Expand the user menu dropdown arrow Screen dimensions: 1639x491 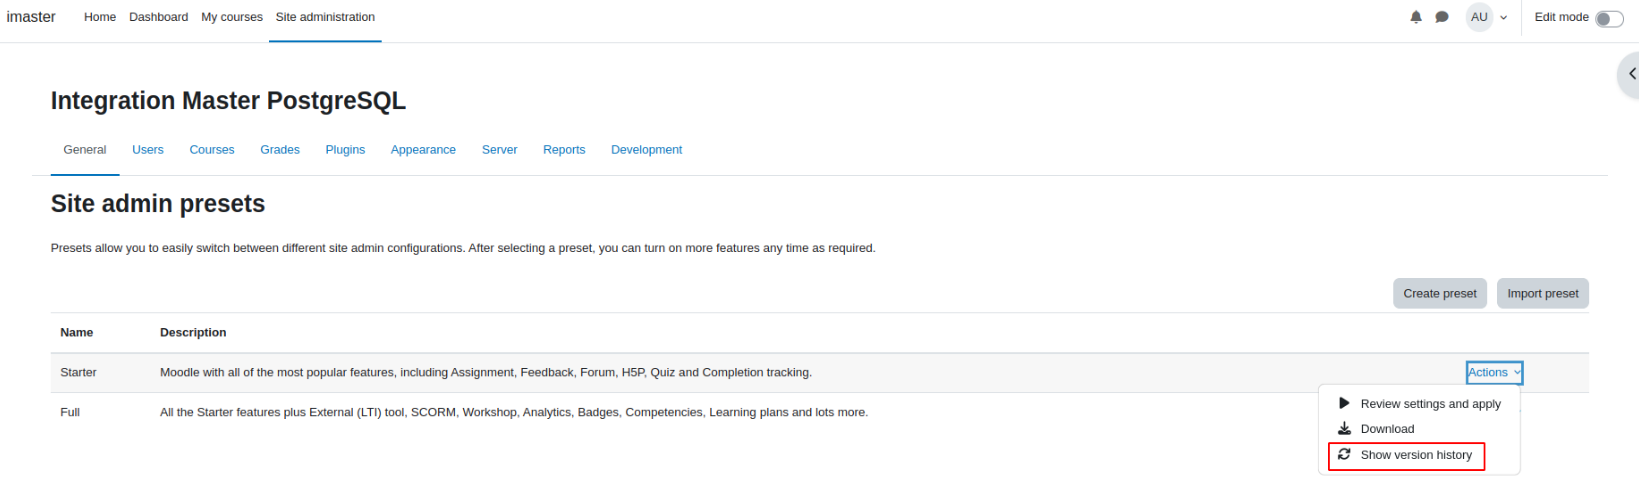pyautogui.click(x=1503, y=18)
